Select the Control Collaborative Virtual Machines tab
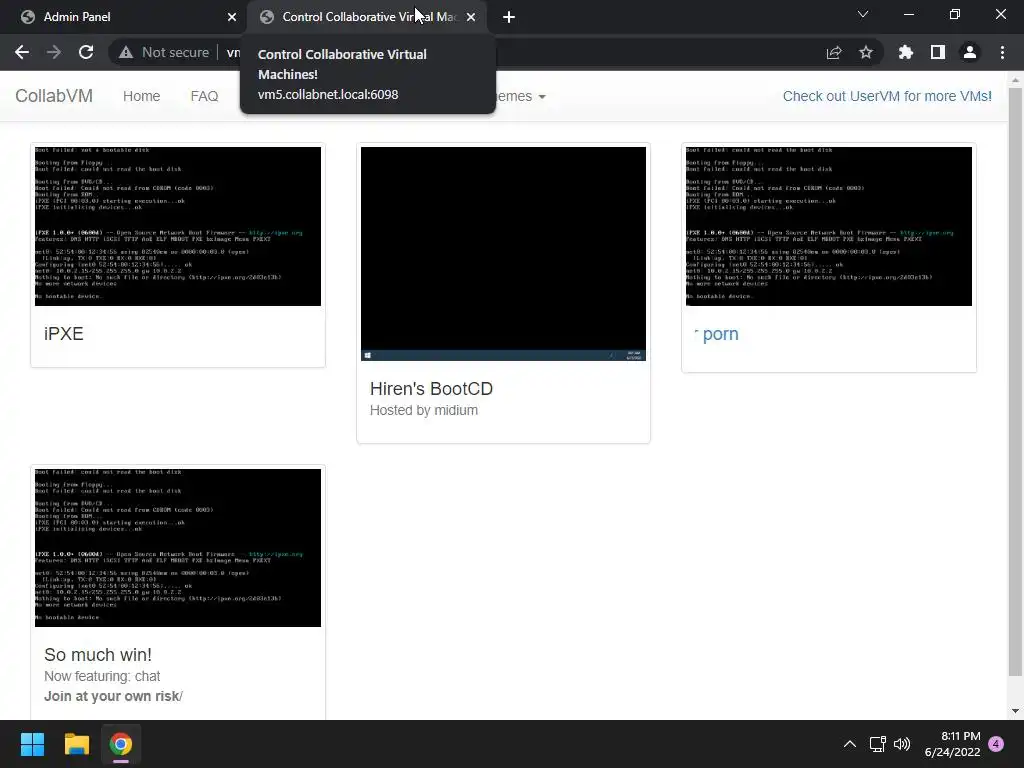 tap(367, 17)
